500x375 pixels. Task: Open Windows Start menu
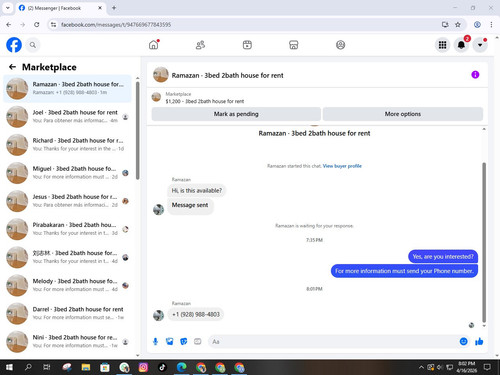point(9,367)
